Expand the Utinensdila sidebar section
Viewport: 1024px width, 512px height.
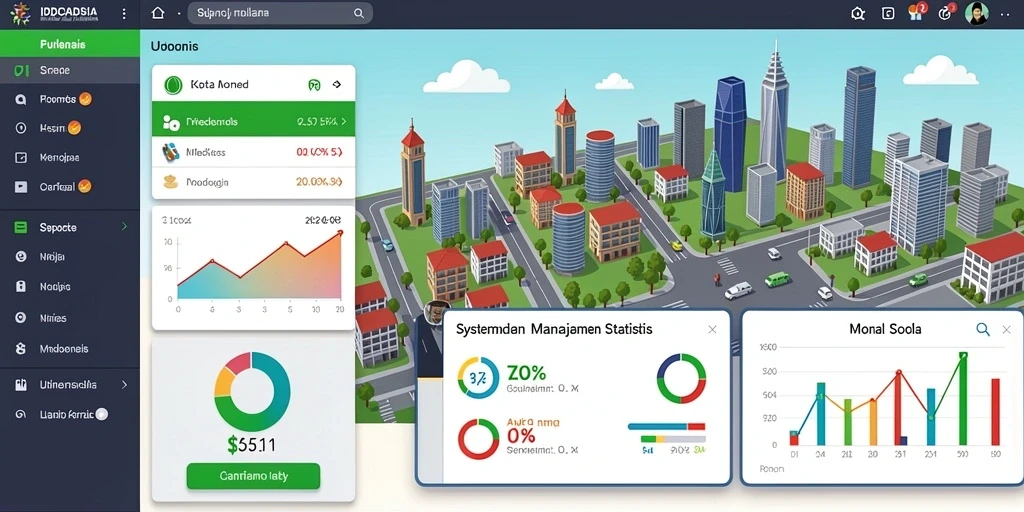(70, 385)
